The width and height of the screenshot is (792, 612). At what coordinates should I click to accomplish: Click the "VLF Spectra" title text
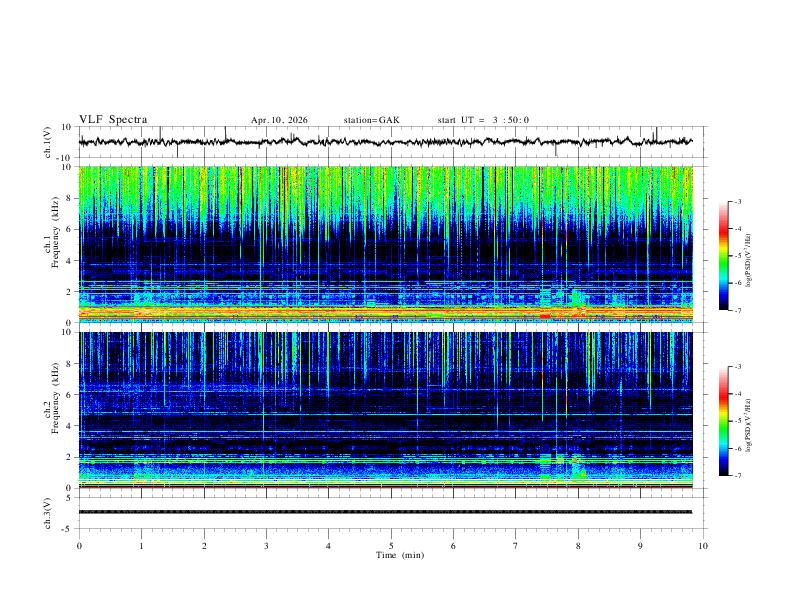(x=113, y=120)
